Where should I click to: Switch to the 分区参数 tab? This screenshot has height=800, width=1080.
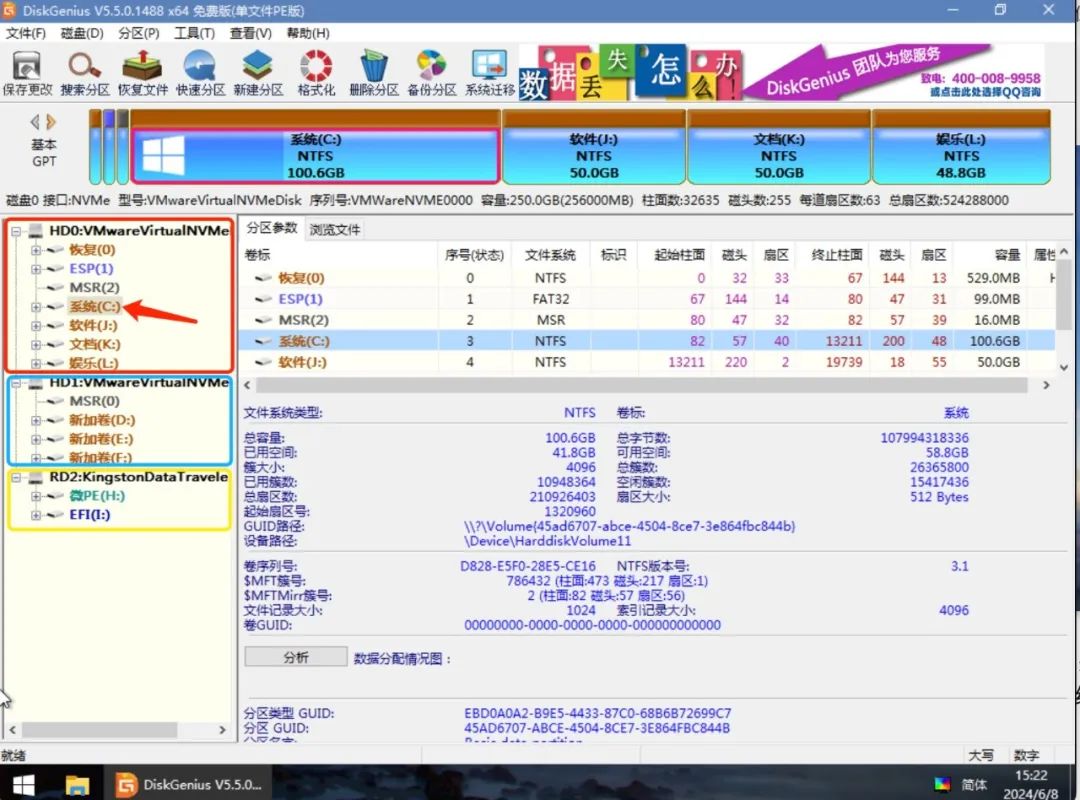pyautogui.click(x=272, y=228)
